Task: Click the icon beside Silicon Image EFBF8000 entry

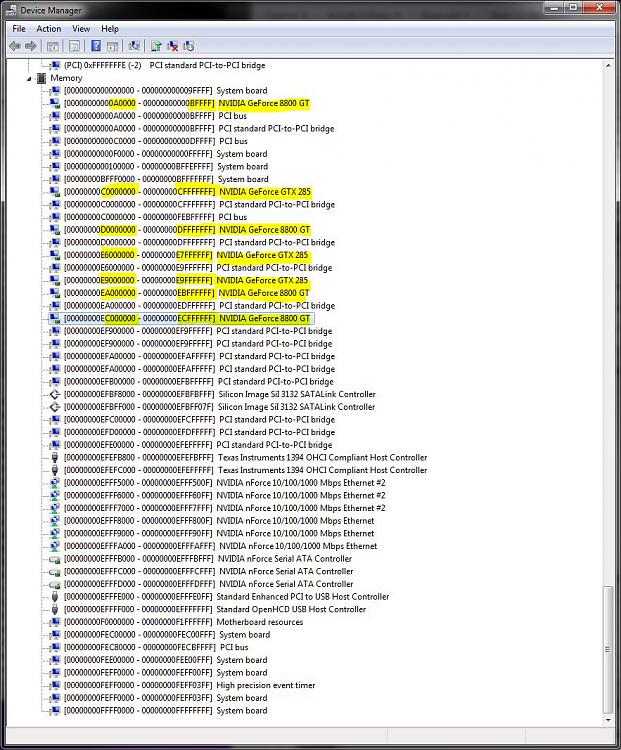Action: 55,394
